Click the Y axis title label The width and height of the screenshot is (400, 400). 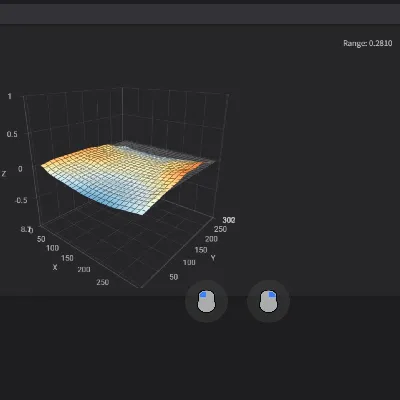[x=213, y=258]
